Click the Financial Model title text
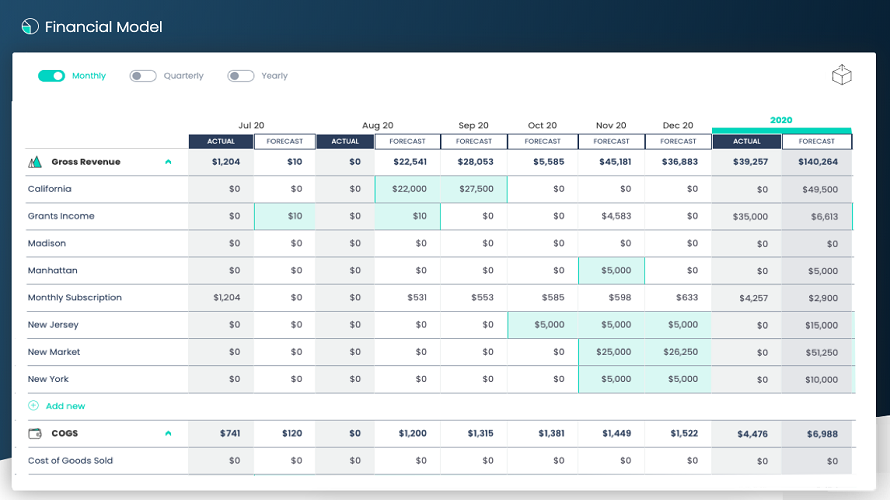 pos(103,27)
